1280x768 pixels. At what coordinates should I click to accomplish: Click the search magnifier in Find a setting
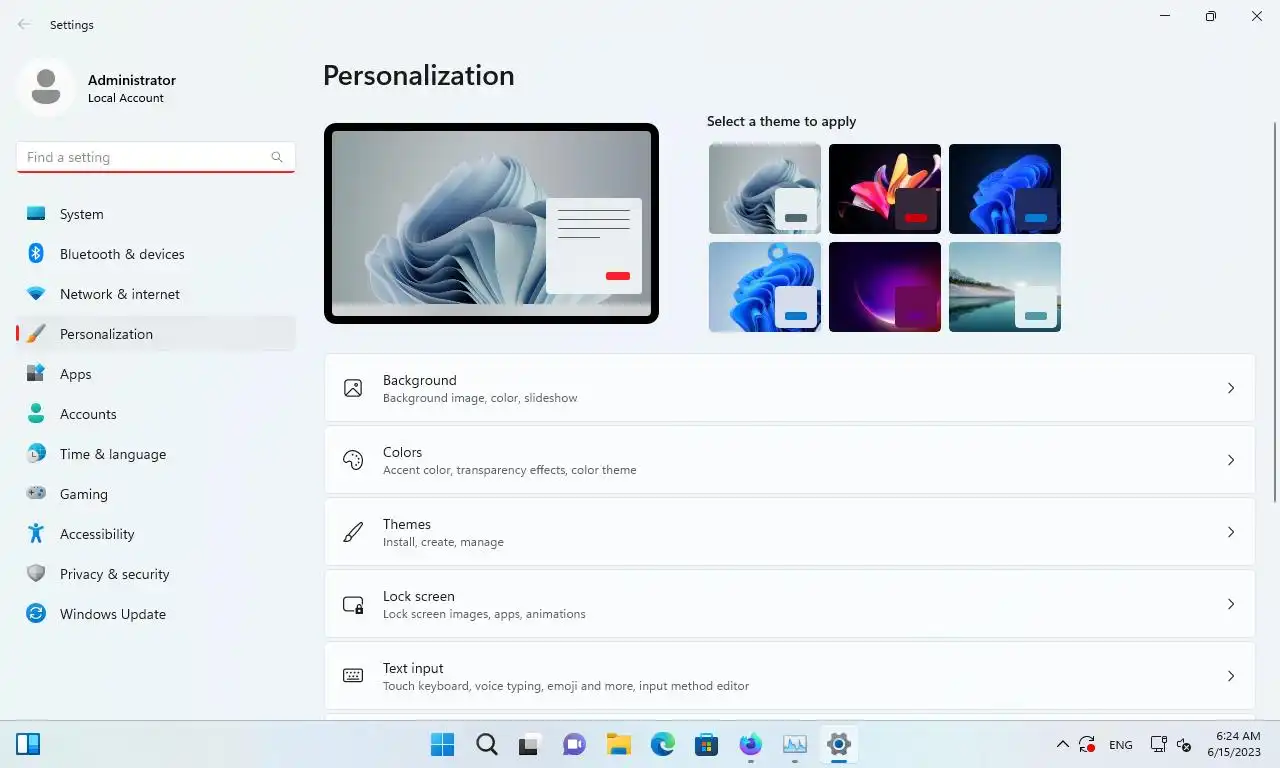277,157
